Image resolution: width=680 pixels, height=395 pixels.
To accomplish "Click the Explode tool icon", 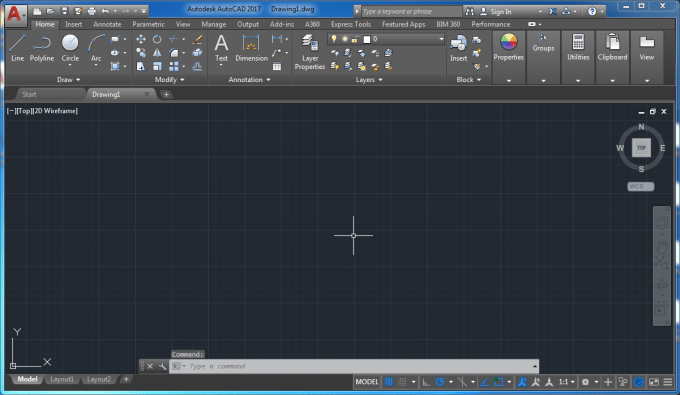I will pyautogui.click(x=197, y=52).
